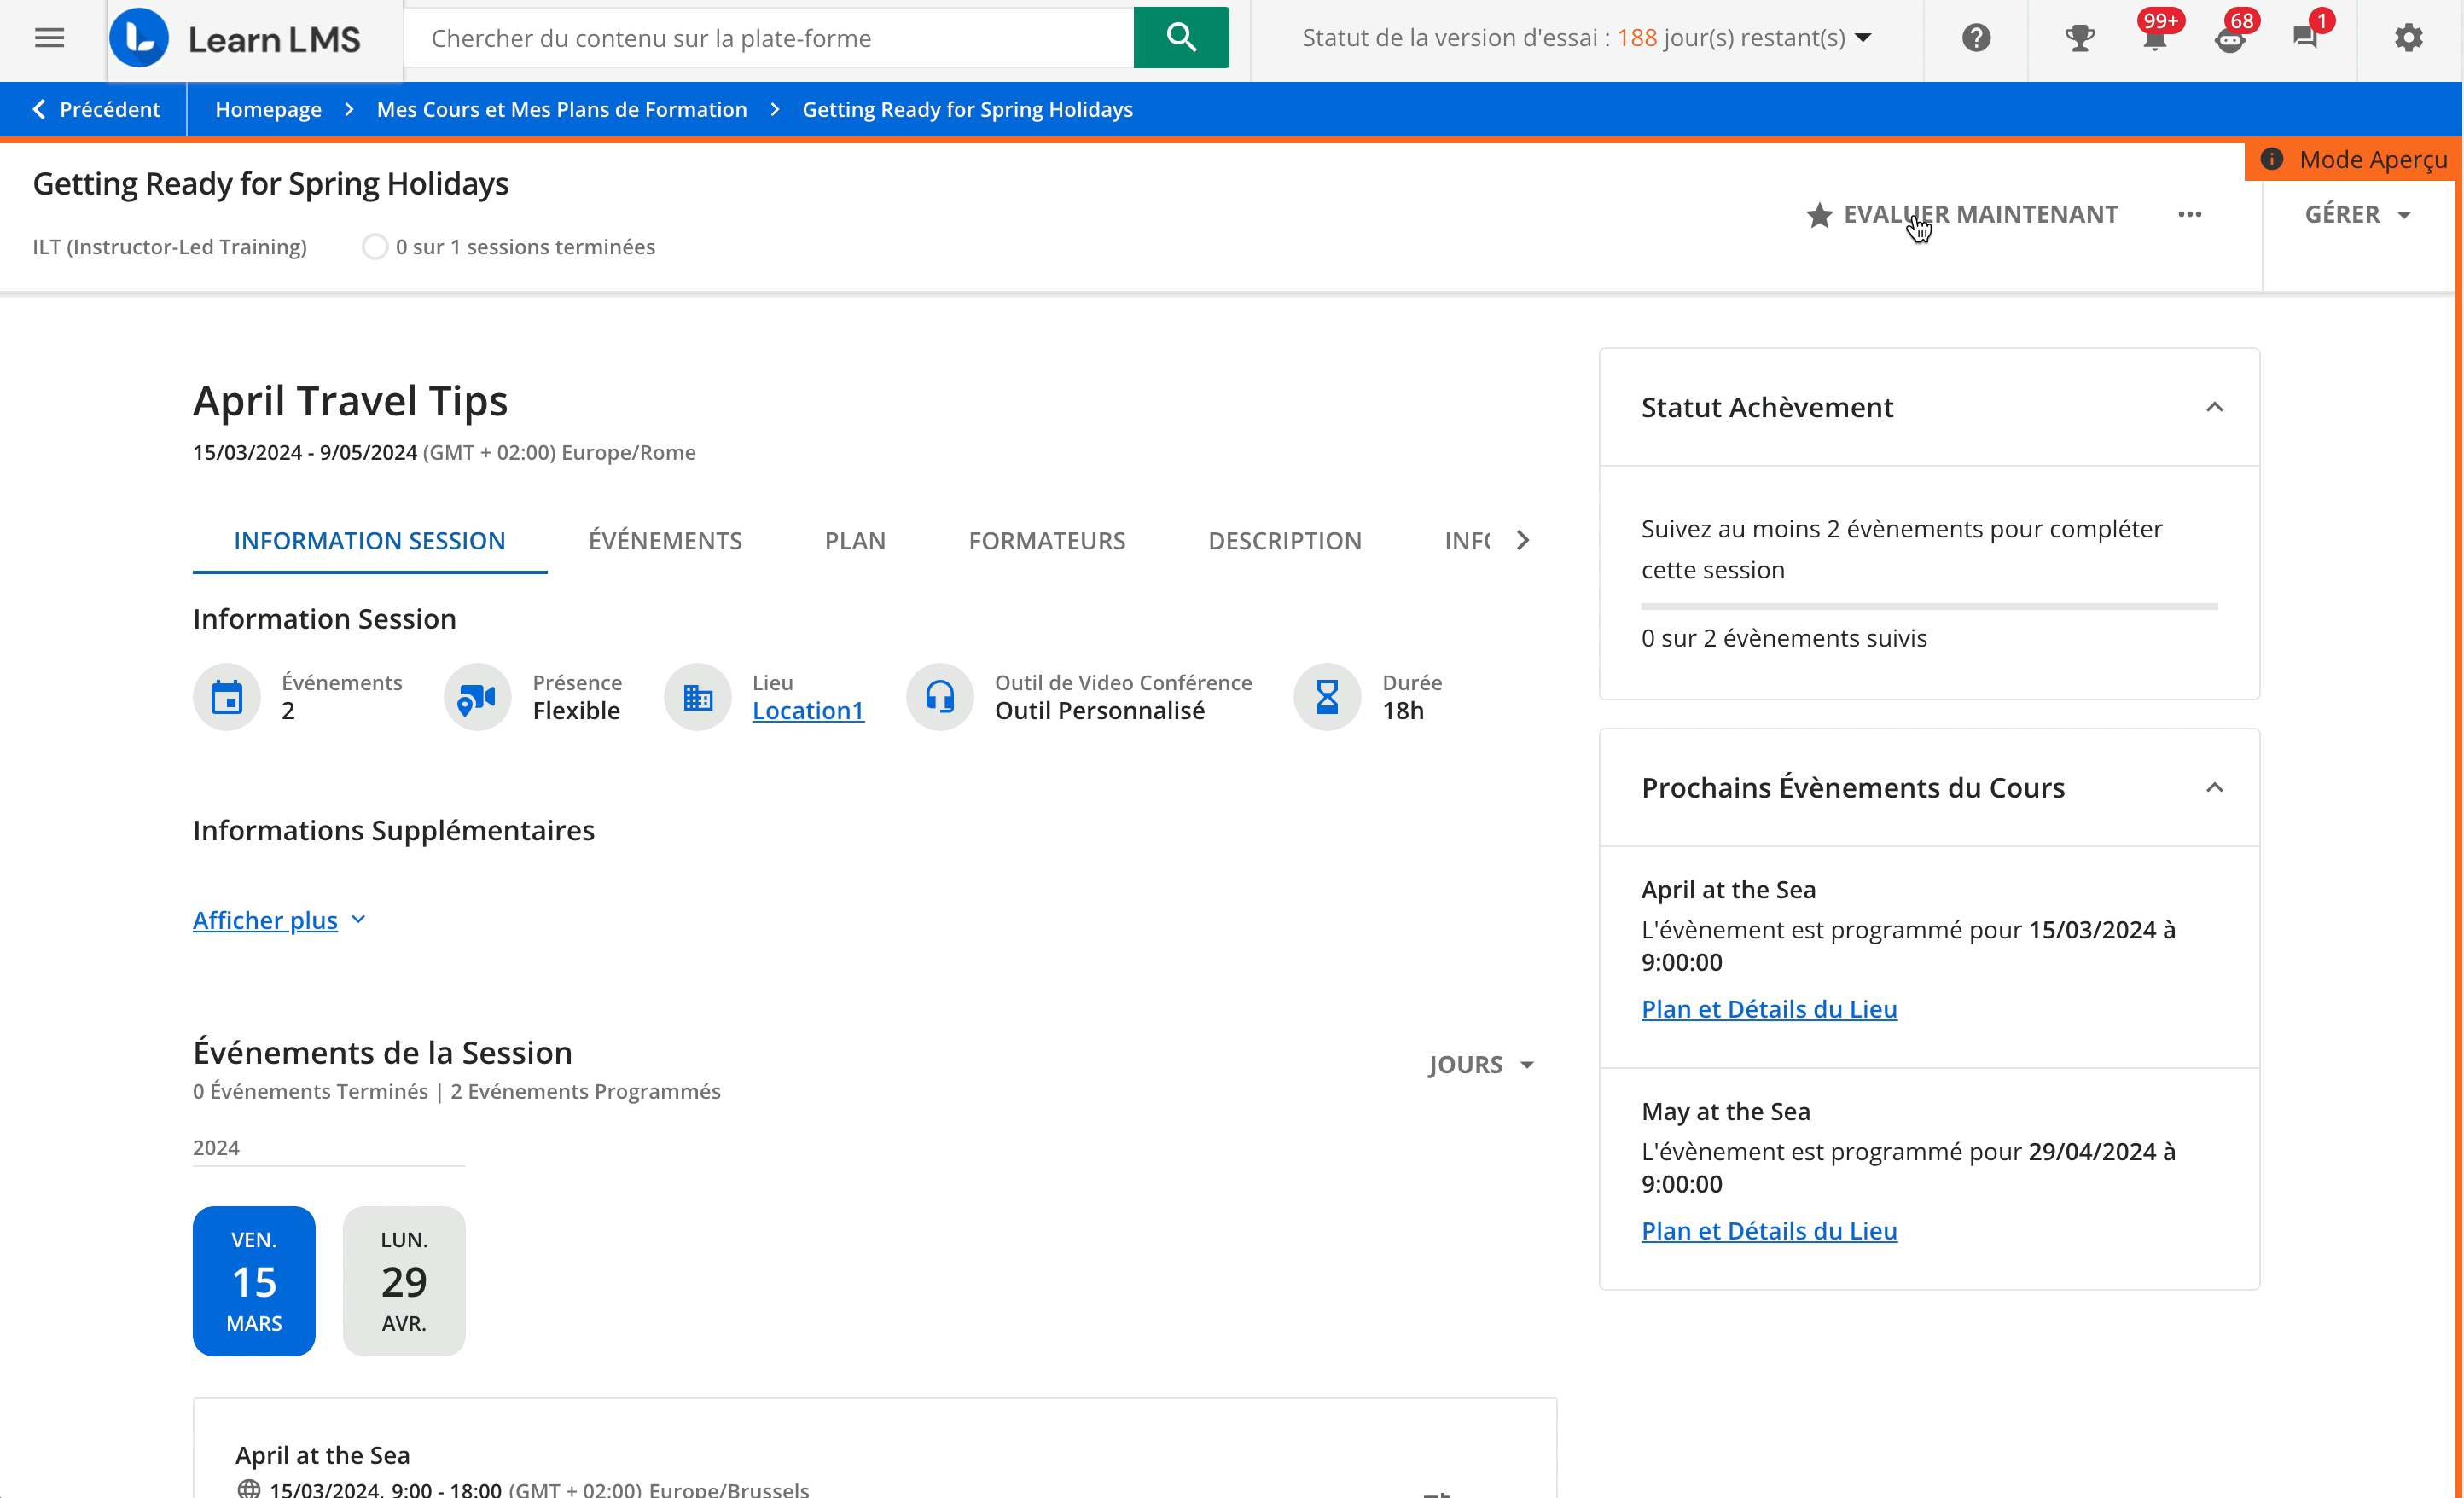Open the help question mark icon
This screenshot has width=2464, height=1498.
pos(1976,38)
